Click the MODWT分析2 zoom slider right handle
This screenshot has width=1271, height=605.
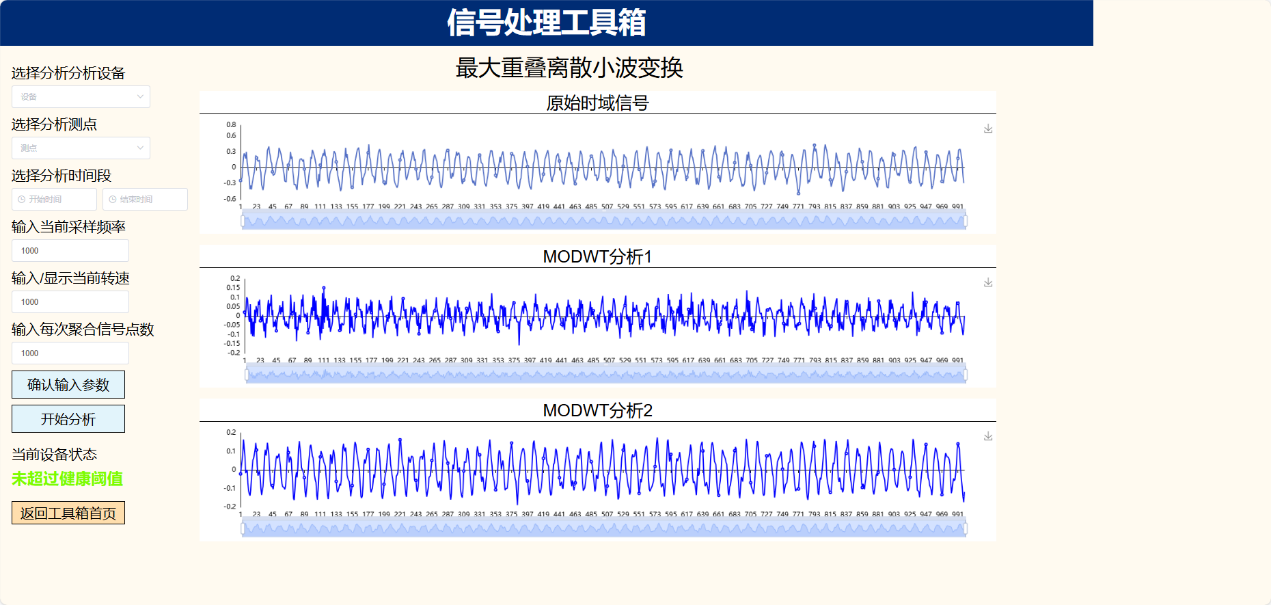(966, 529)
